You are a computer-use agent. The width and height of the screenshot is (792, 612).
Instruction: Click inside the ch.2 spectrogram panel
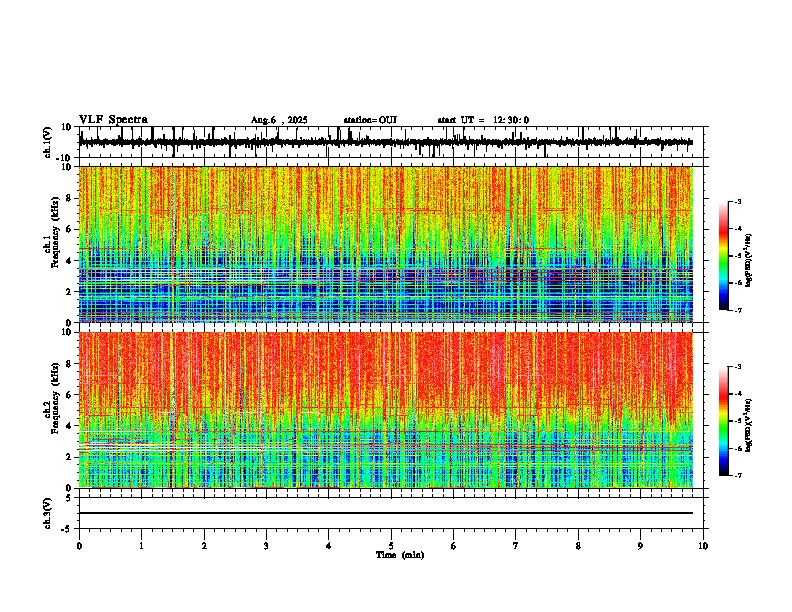[x=386, y=410]
